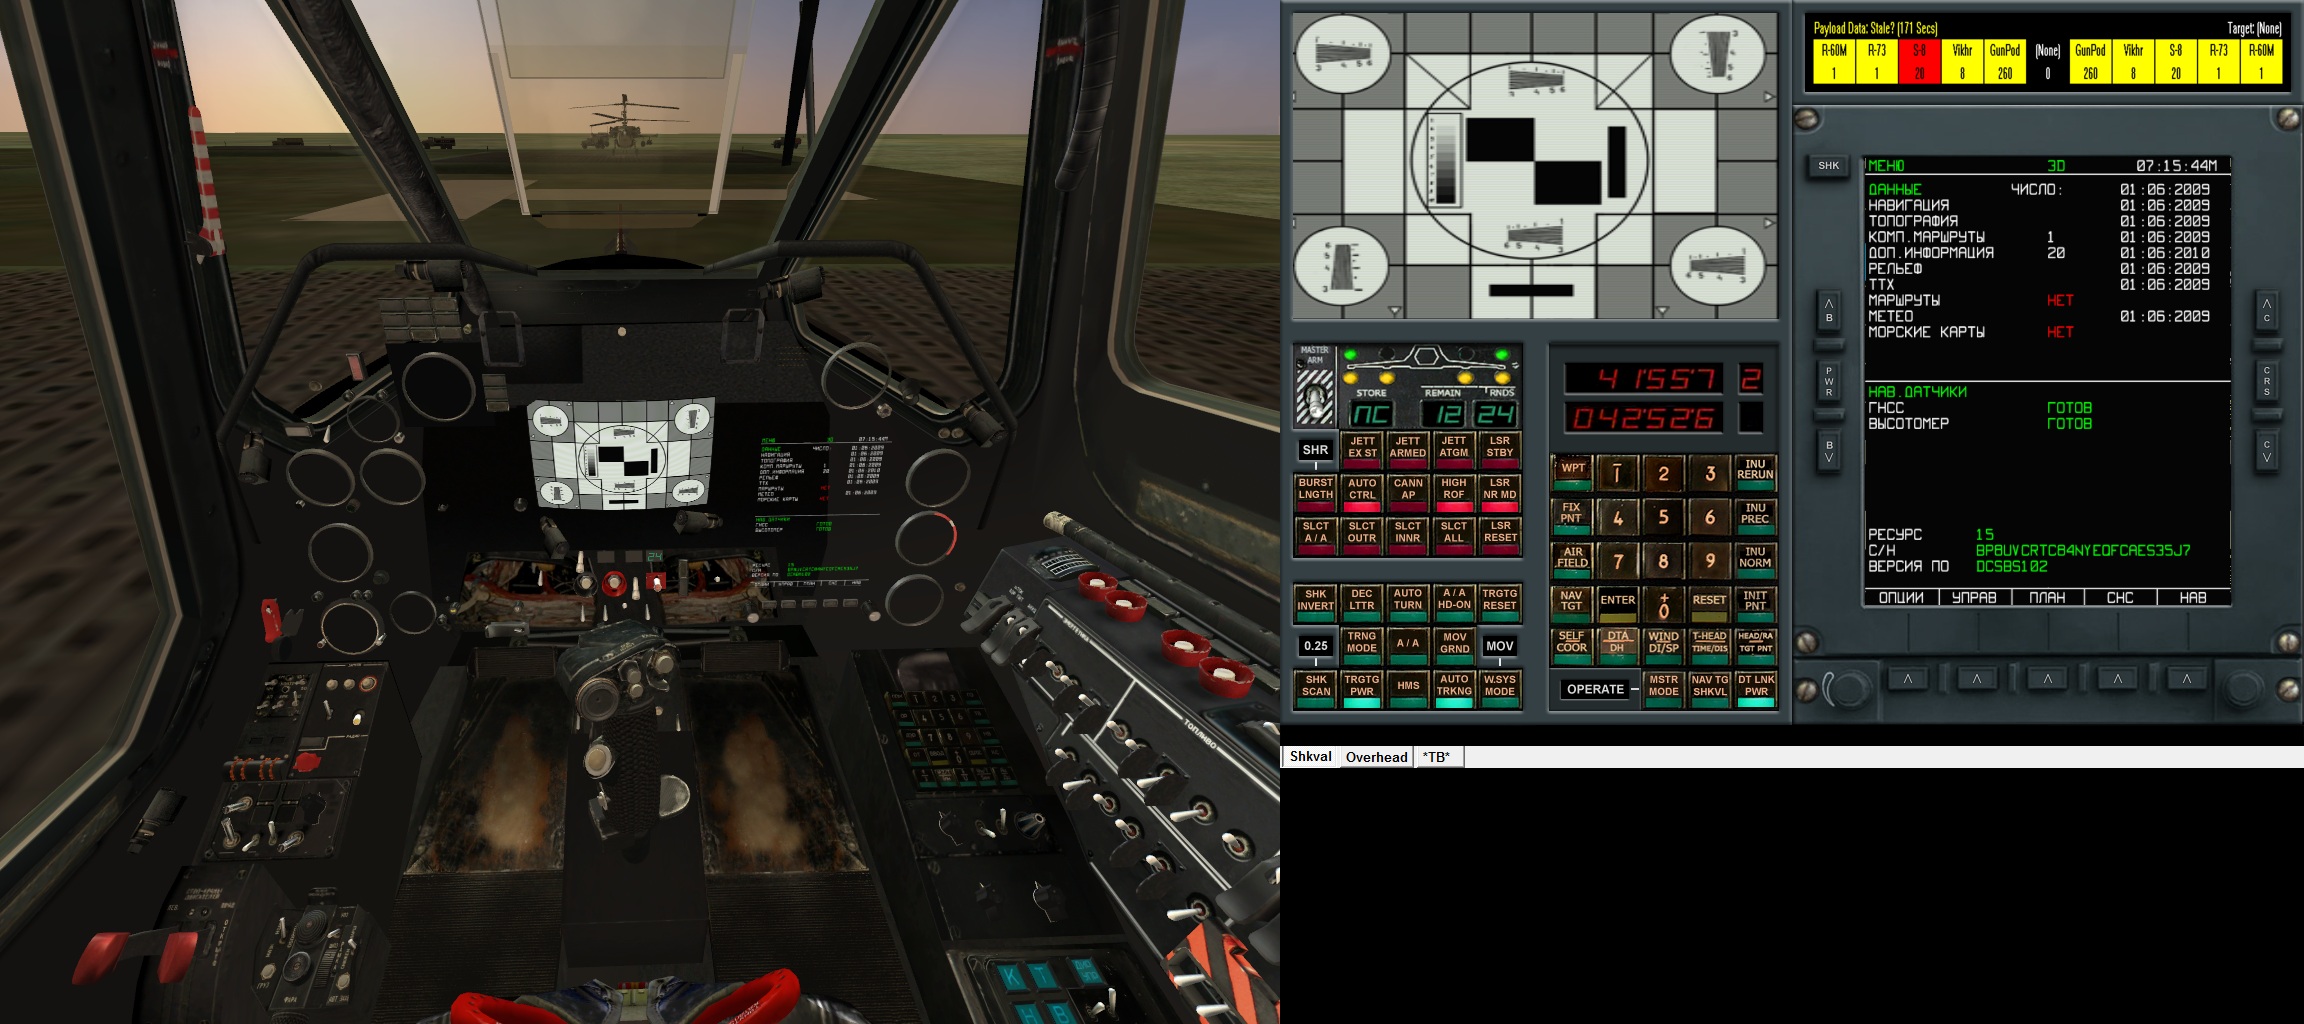
Task: Click the ABRIS B up arrow key
Action: tap(1829, 311)
